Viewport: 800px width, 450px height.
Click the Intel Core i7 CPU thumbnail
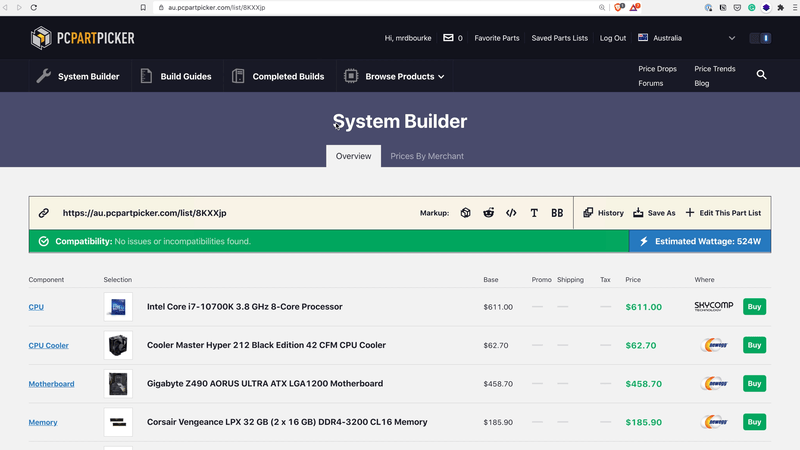118,307
